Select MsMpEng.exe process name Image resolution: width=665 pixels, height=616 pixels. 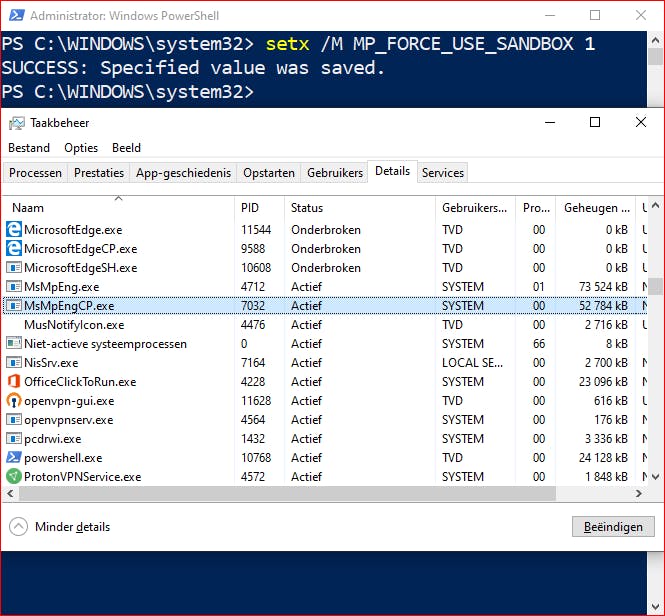click(61, 287)
